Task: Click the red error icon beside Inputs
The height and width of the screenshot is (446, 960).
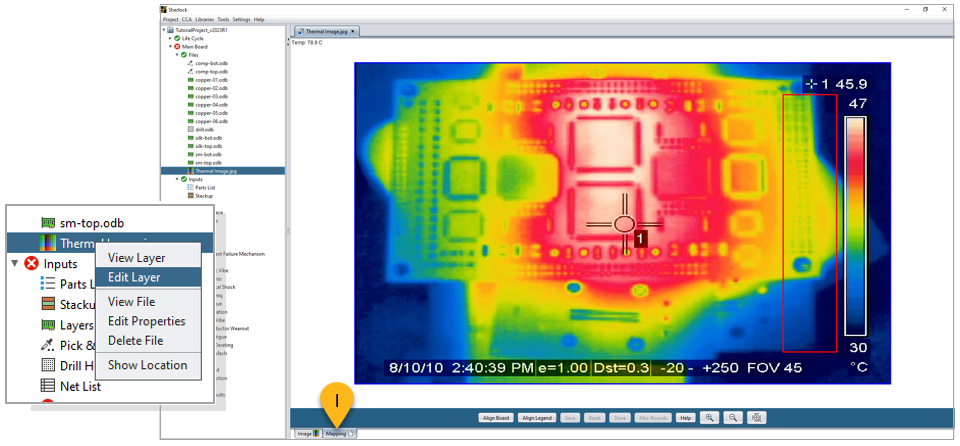Action: pos(32,264)
